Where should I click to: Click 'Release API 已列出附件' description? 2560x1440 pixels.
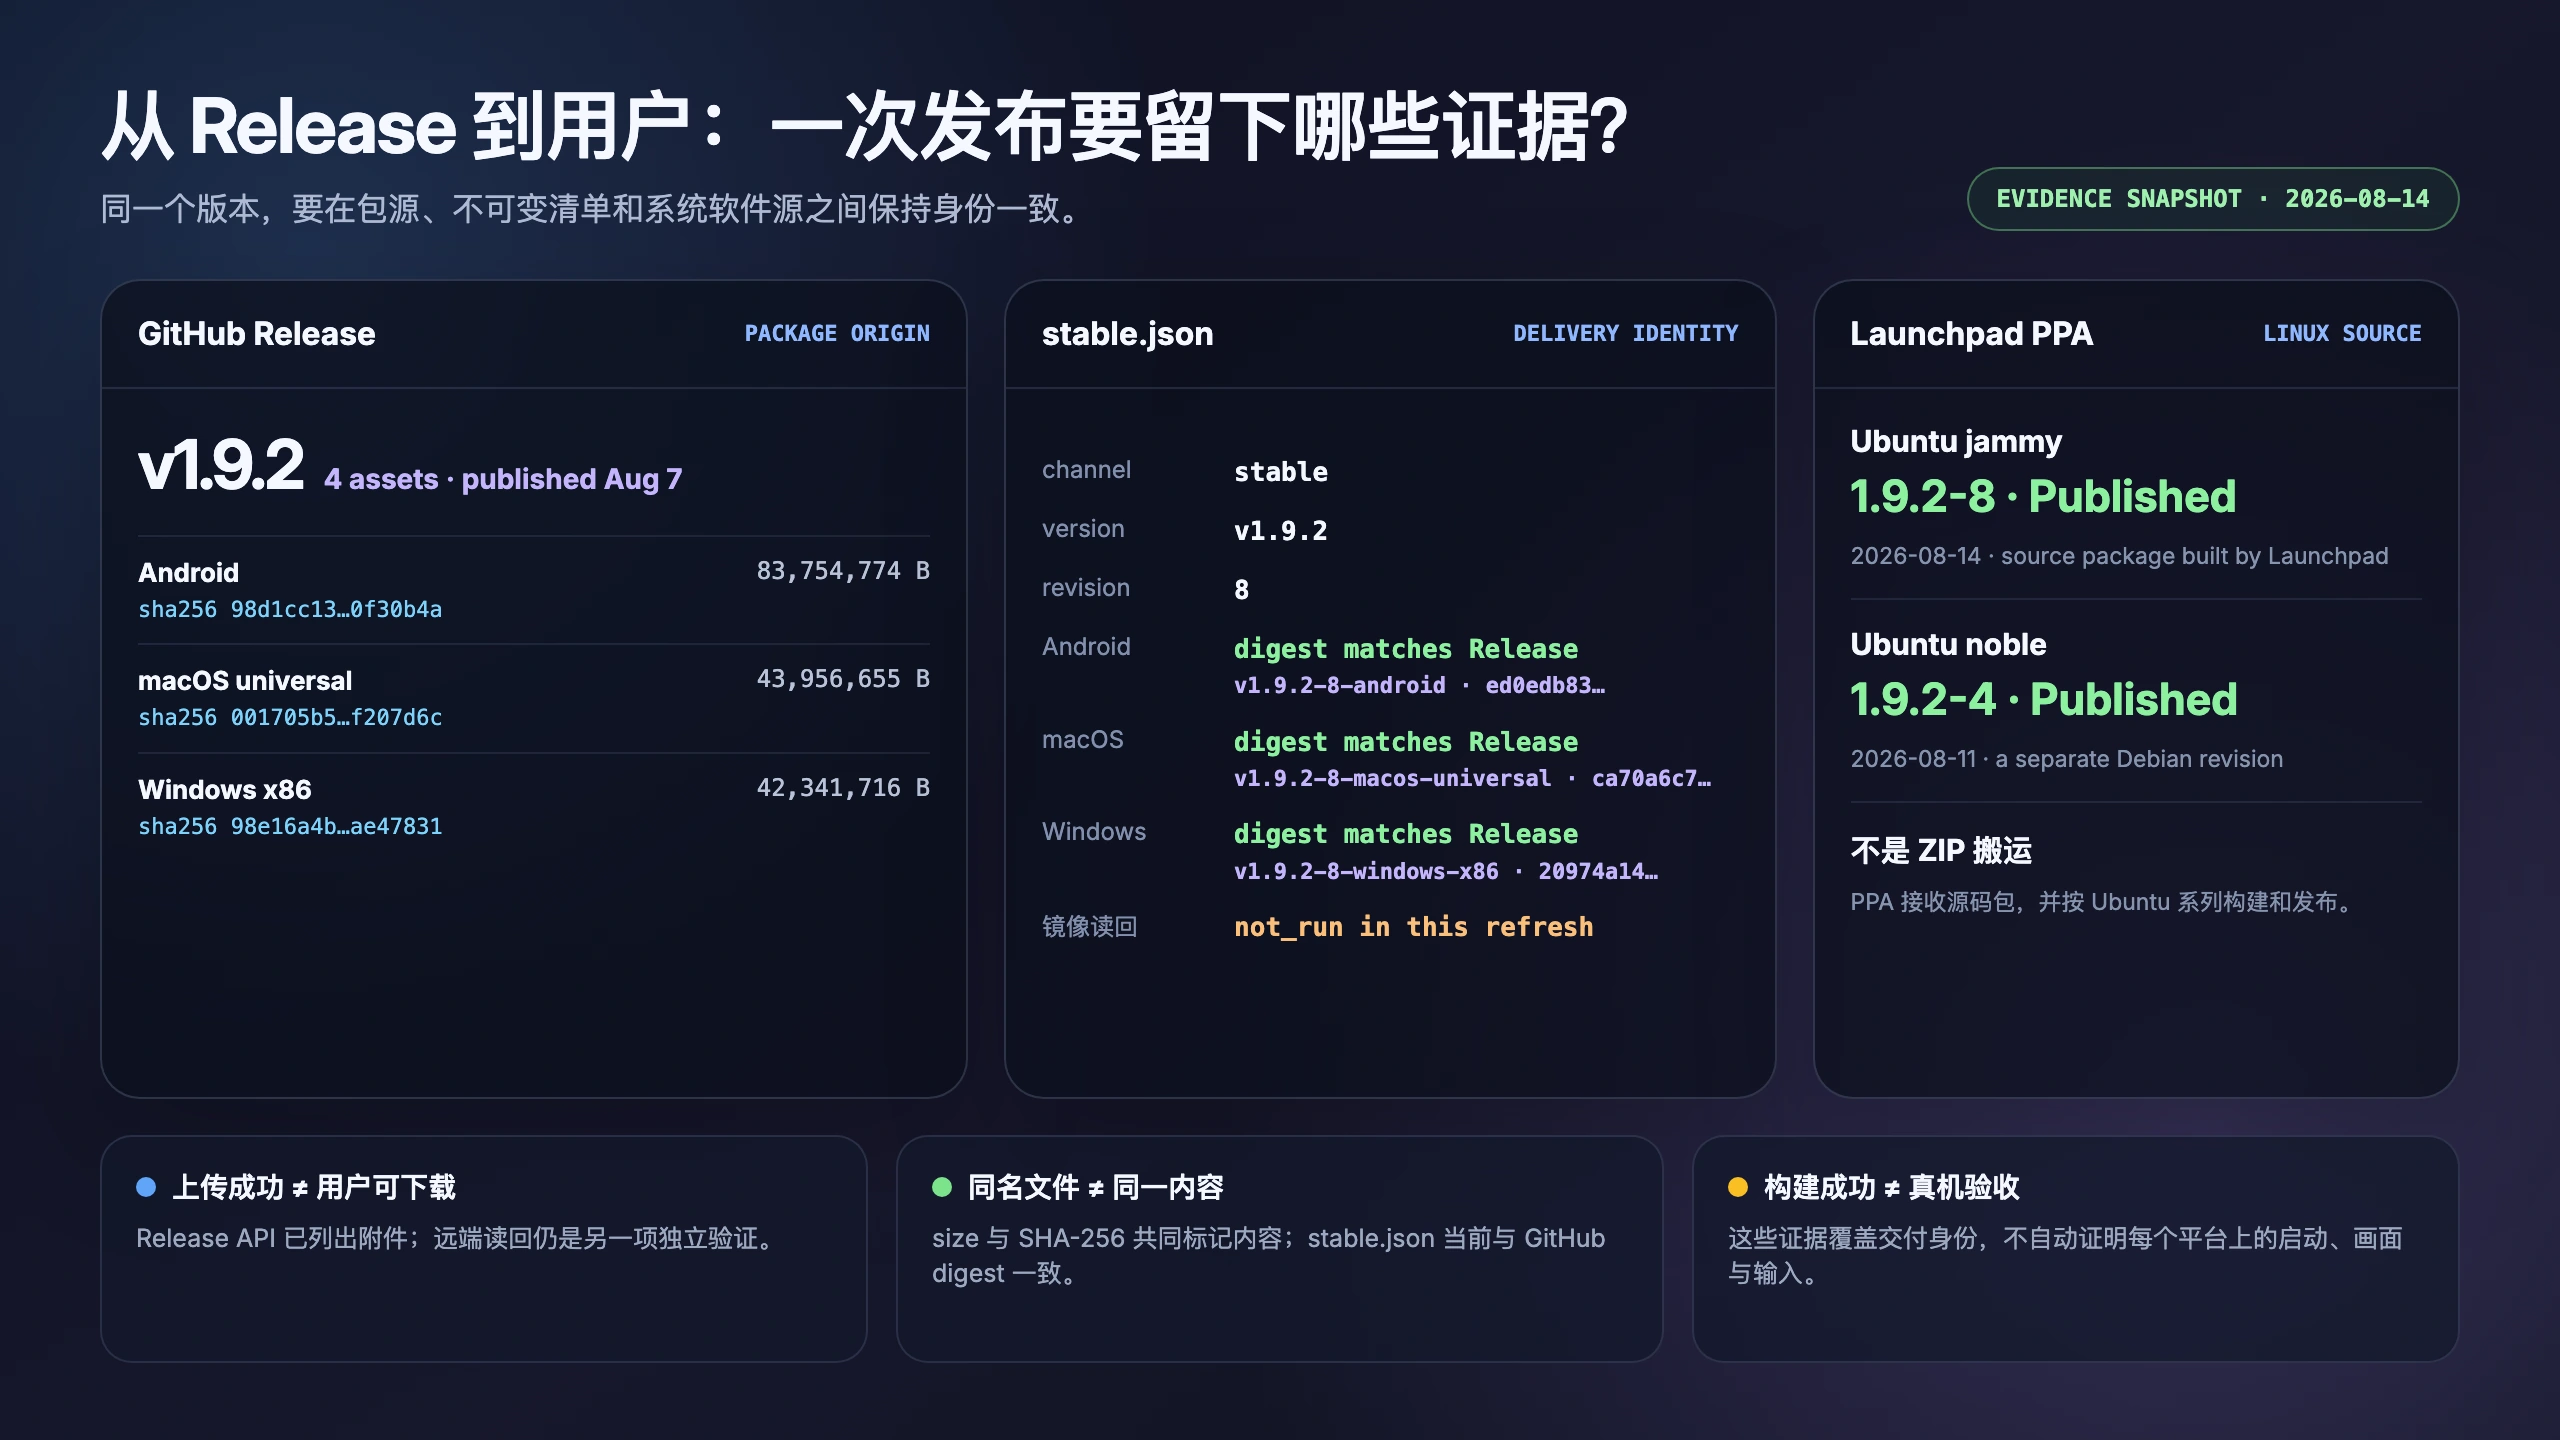pyautogui.click(x=457, y=1238)
